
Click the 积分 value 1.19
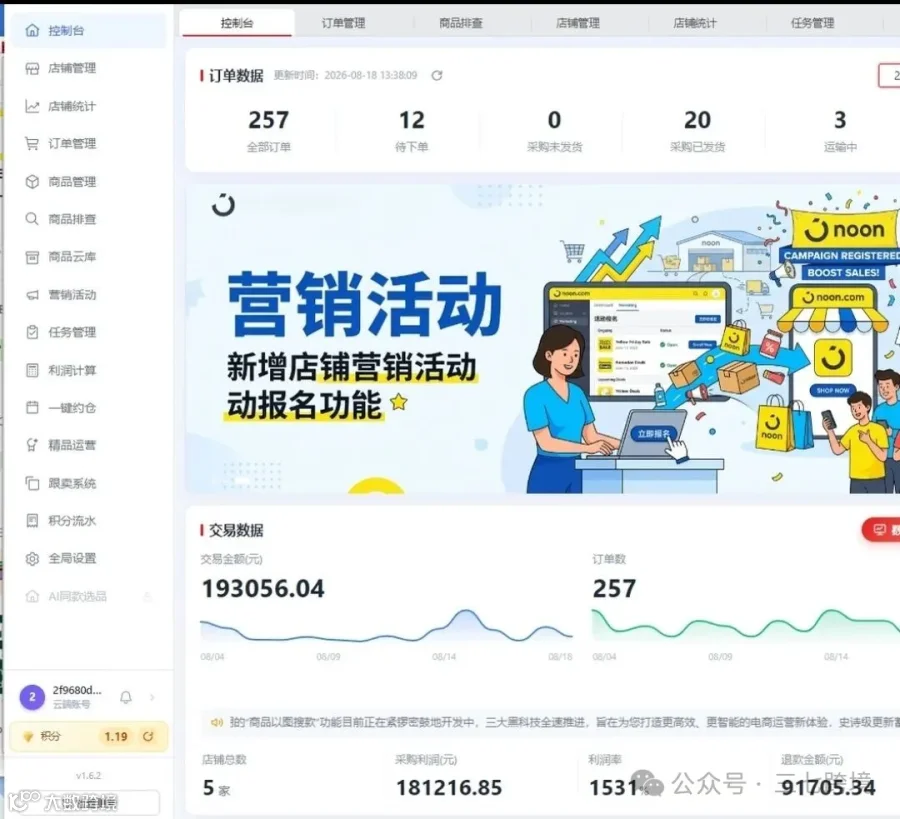pyautogui.click(x=115, y=736)
